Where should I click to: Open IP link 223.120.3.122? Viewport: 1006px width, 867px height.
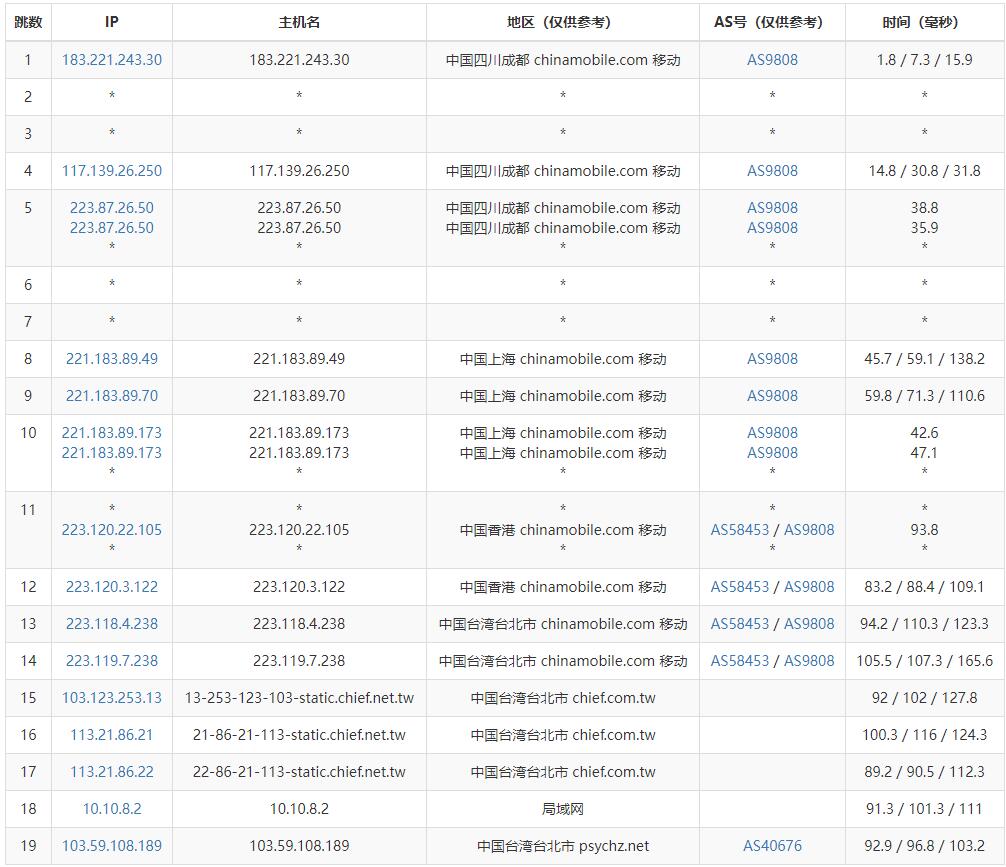(x=112, y=587)
